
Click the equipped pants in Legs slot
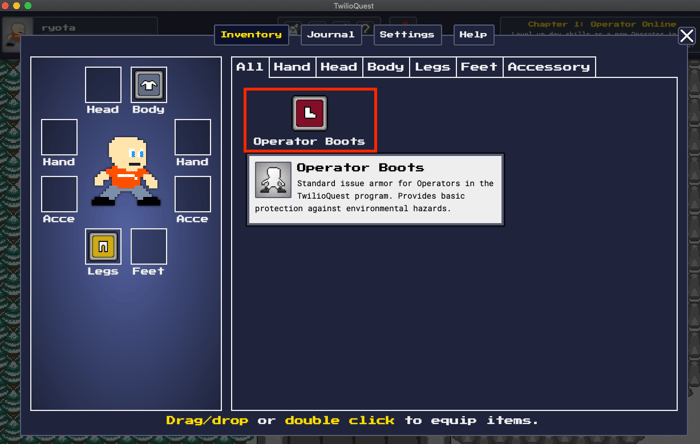[103, 246]
